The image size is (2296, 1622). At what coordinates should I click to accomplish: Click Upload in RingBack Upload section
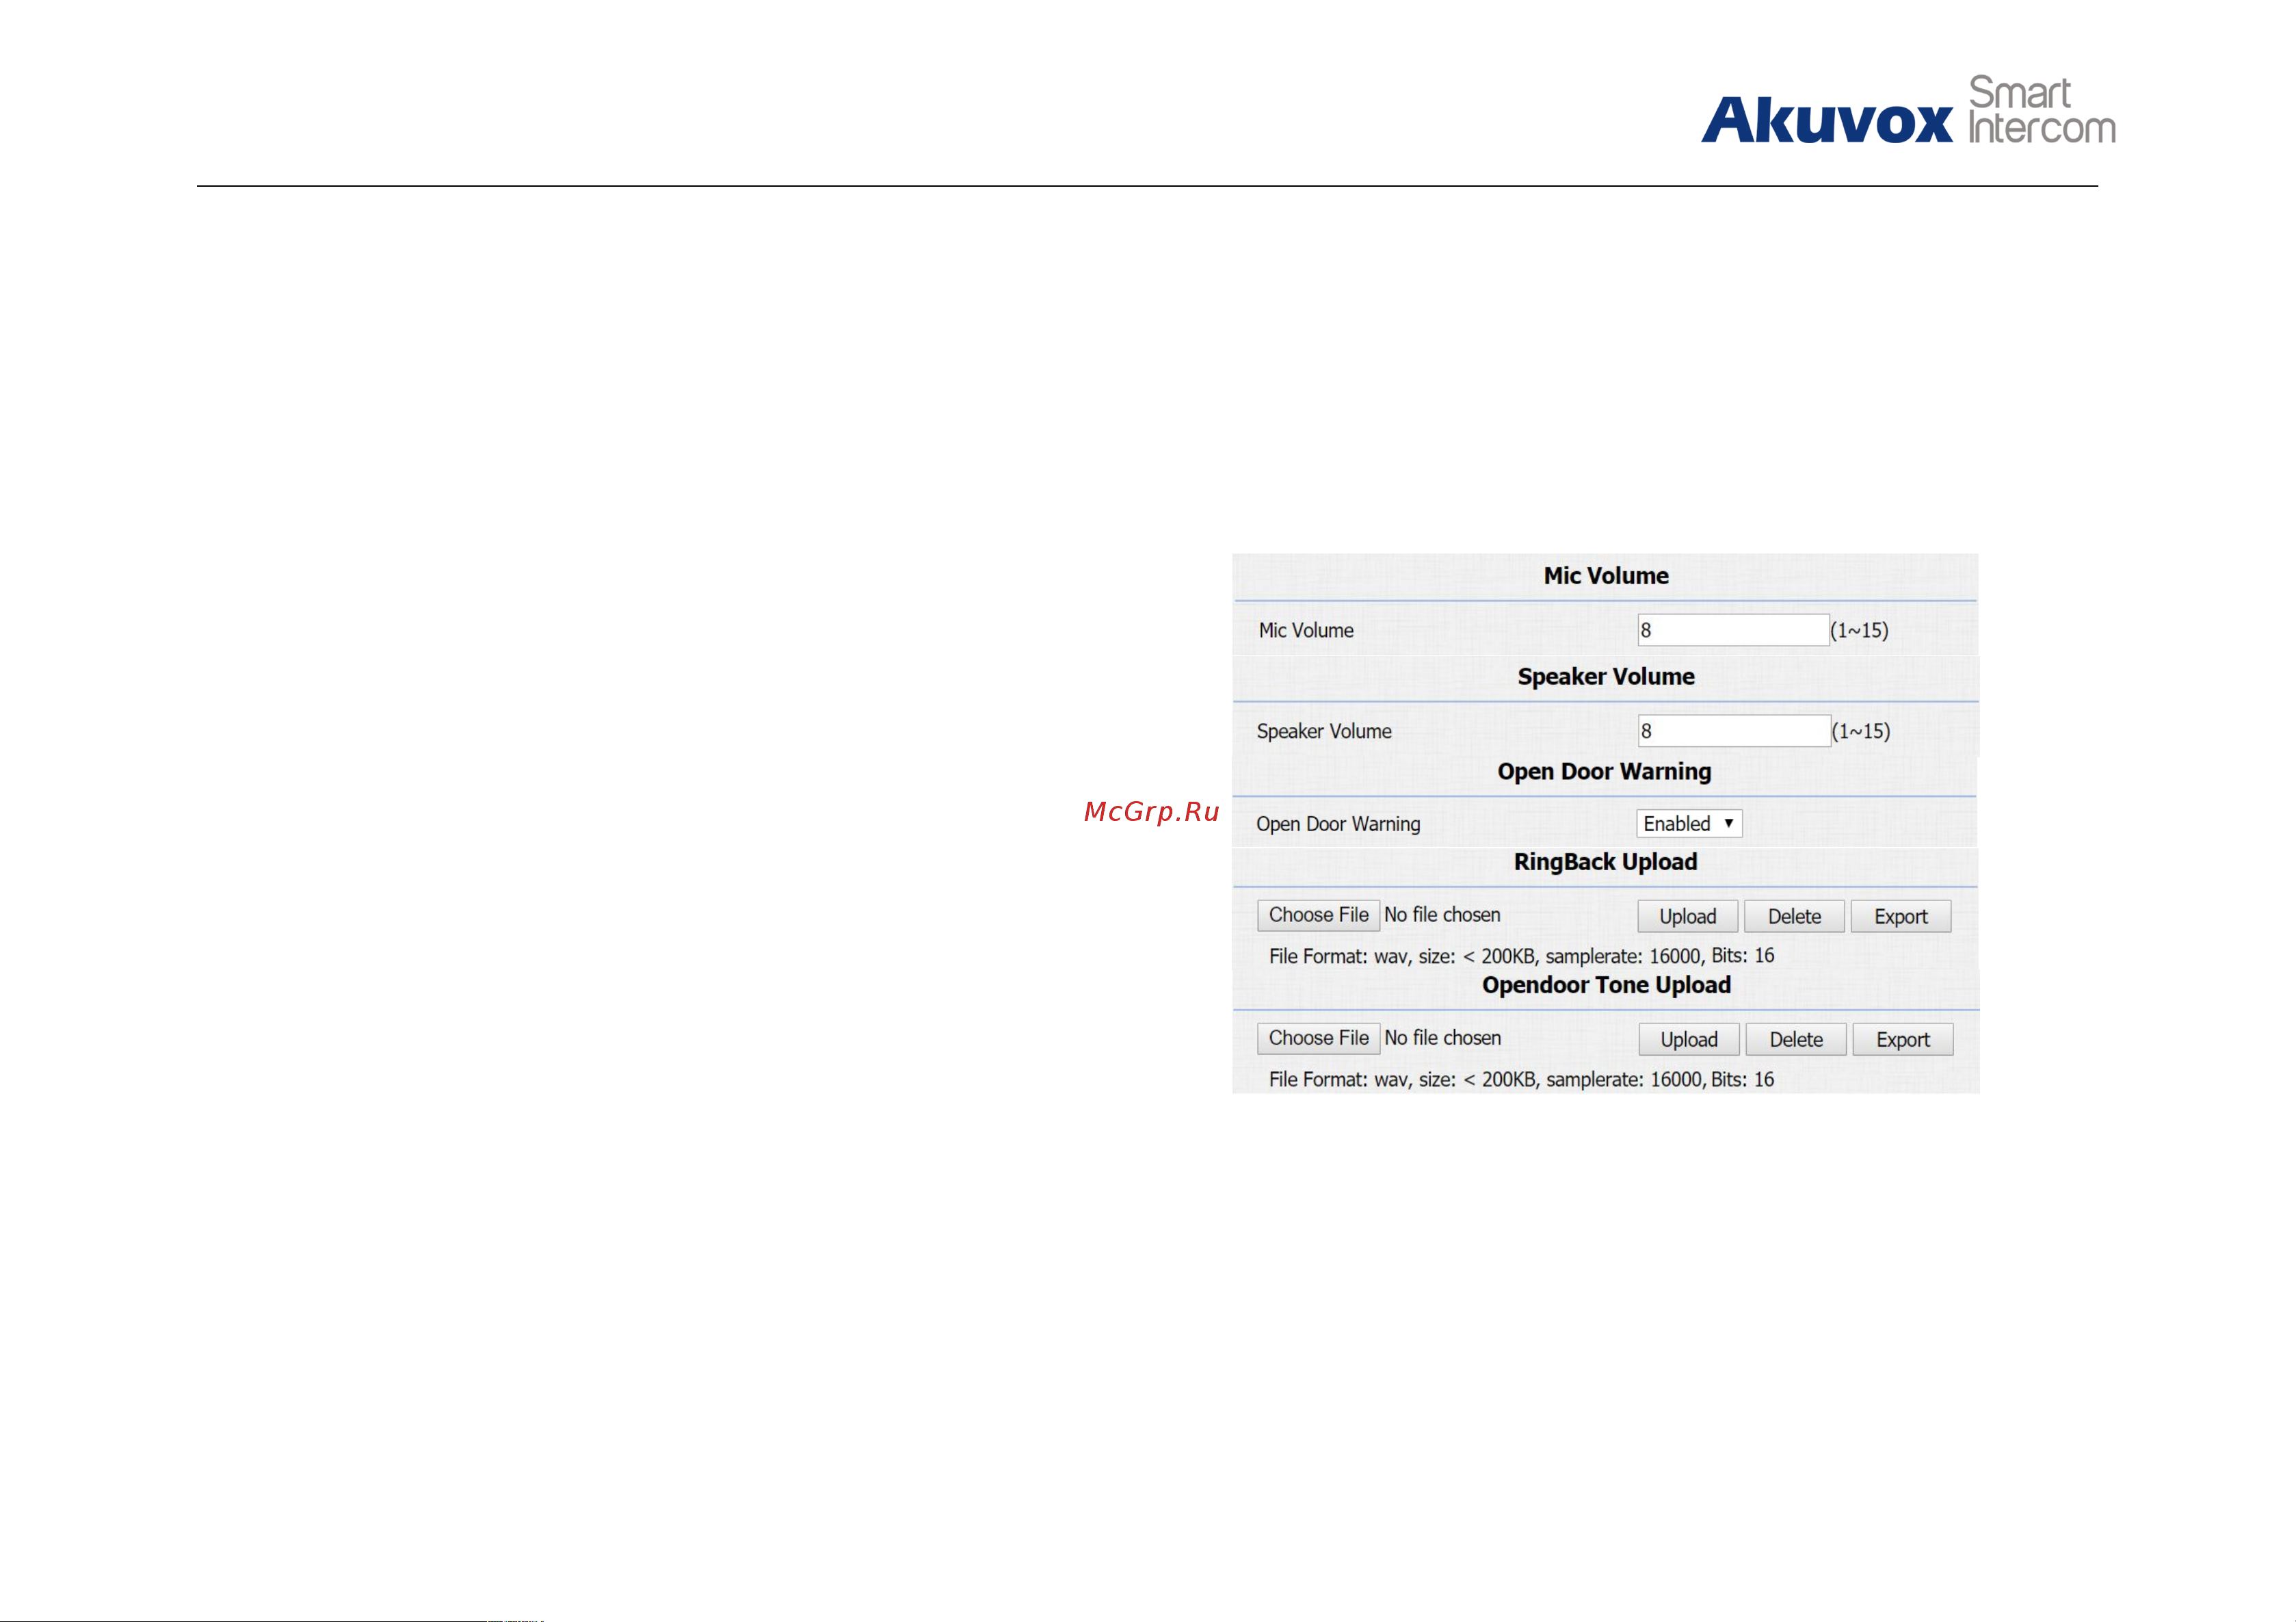[x=1687, y=916]
